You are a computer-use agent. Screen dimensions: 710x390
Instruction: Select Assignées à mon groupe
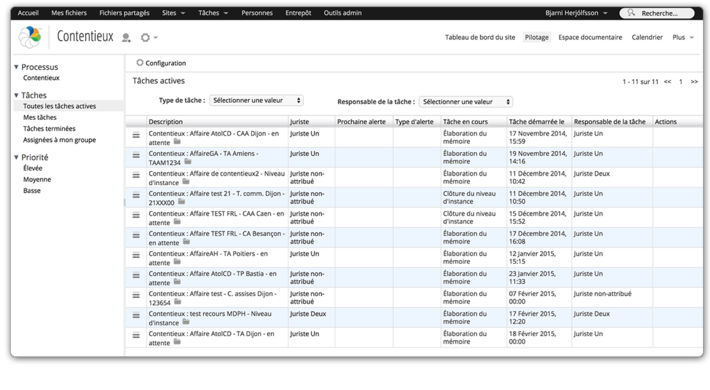tap(59, 140)
